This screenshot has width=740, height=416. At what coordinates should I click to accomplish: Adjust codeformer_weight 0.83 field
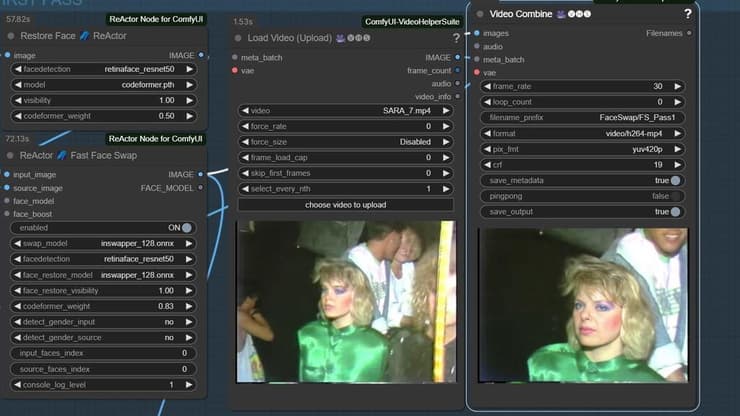tap(103, 306)
